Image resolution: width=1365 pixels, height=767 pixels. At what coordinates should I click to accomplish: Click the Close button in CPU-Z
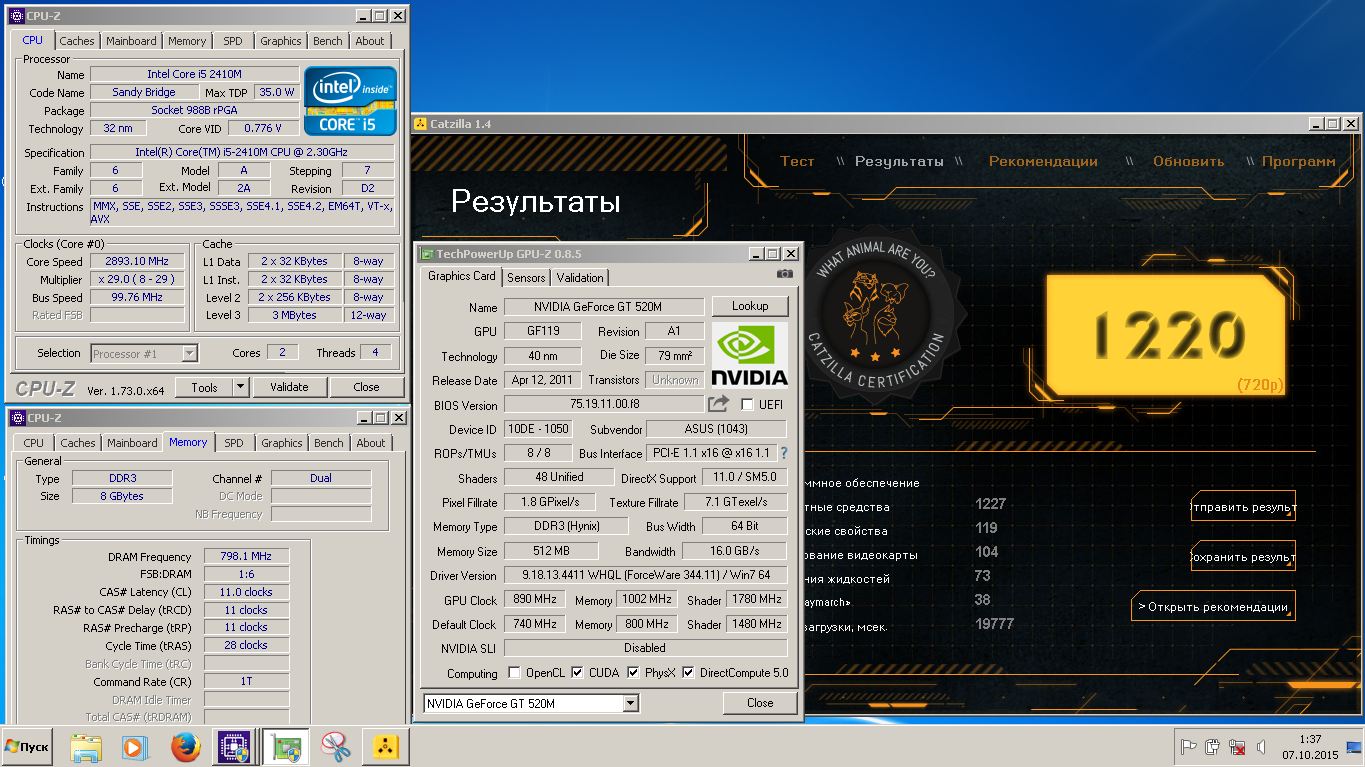pos(367,387)
